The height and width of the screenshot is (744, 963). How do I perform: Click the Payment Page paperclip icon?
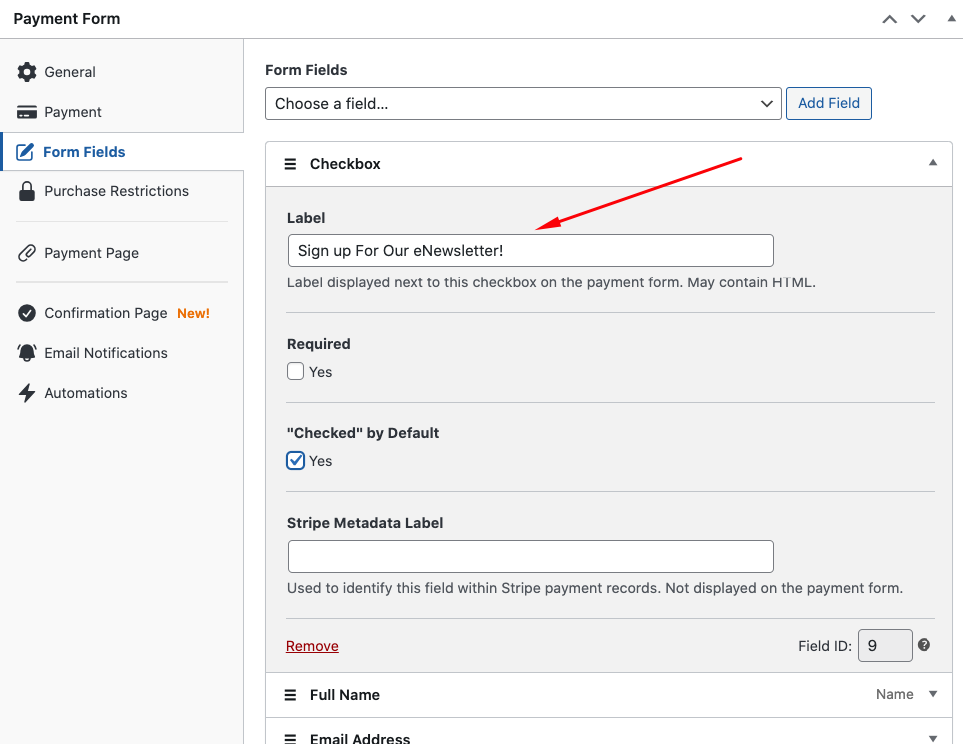(27, 253)
